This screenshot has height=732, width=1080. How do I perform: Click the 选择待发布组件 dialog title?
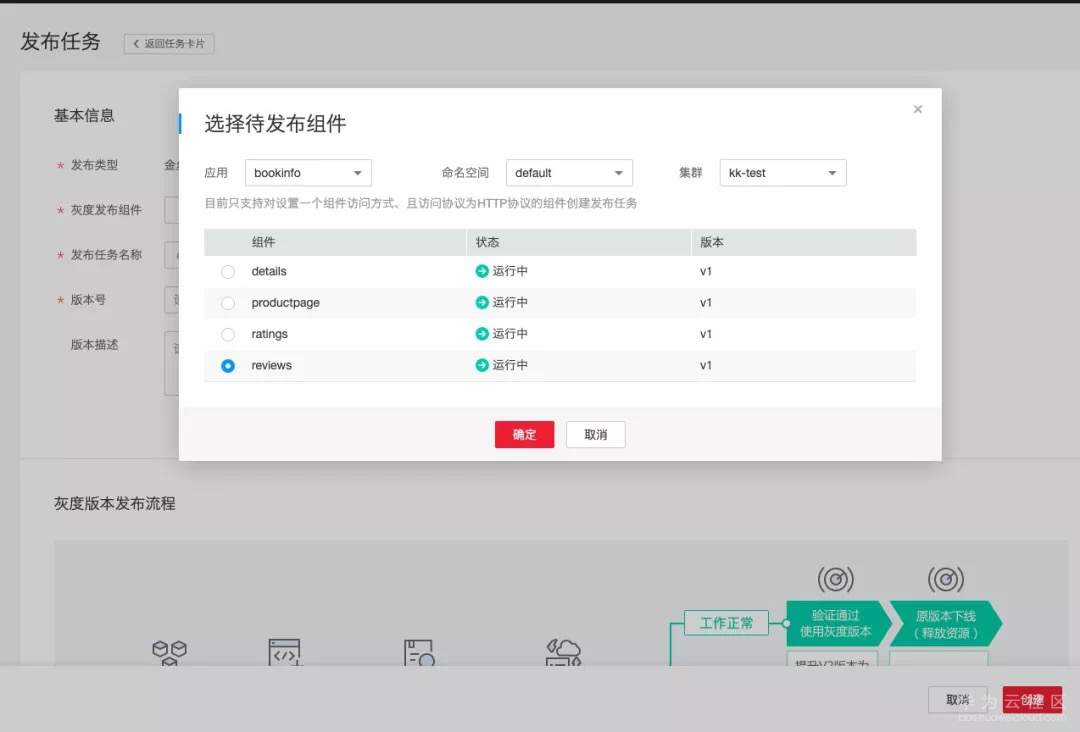click(x=275, y=124)
